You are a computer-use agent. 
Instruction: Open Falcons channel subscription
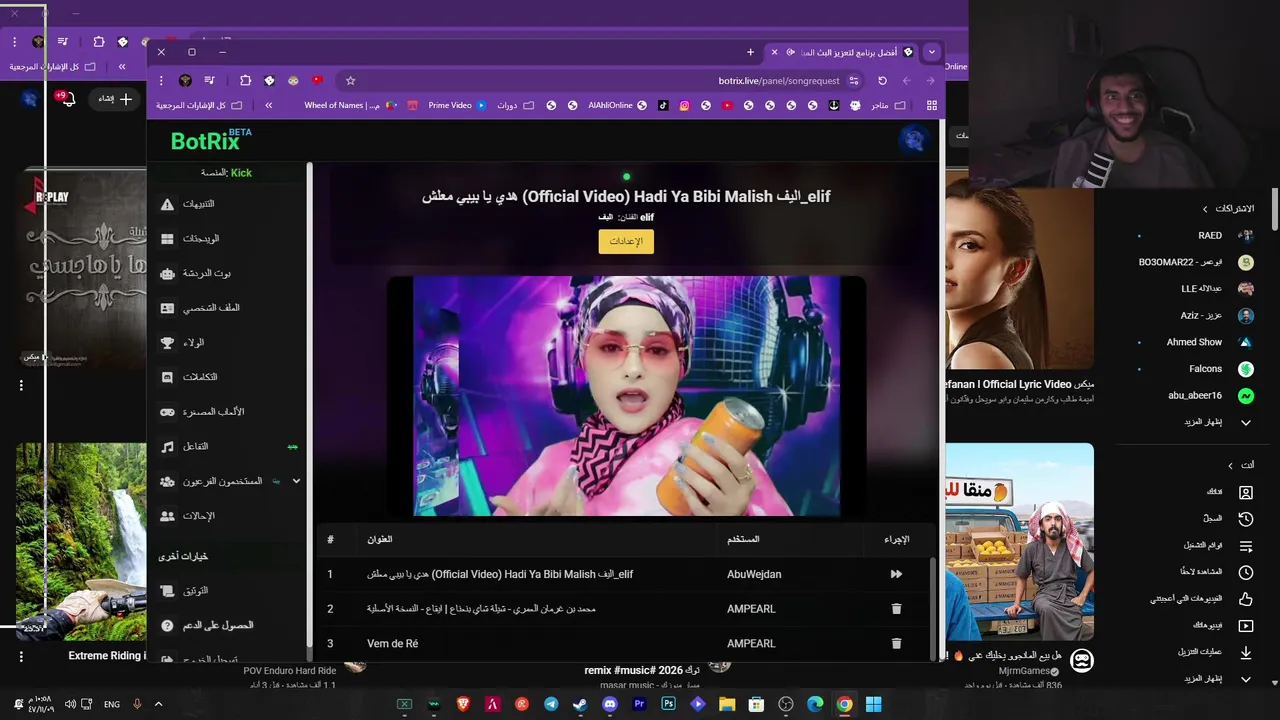point(1221,369)
